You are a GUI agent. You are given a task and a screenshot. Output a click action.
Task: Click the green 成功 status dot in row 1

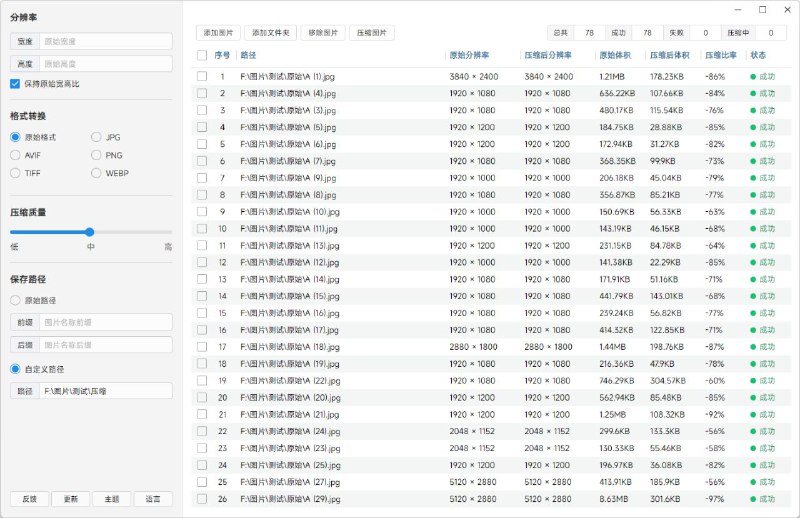753,76
